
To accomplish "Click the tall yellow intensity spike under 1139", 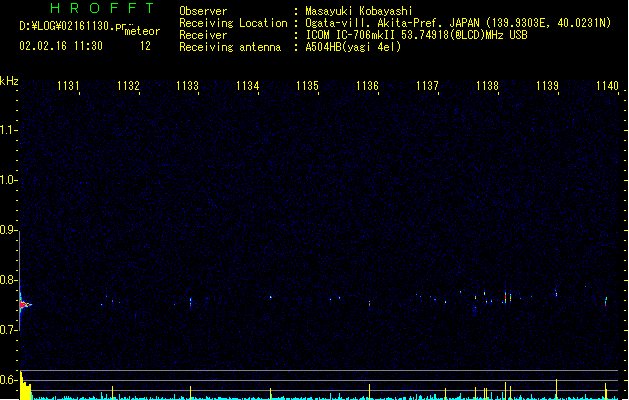I will coord(556,389).
